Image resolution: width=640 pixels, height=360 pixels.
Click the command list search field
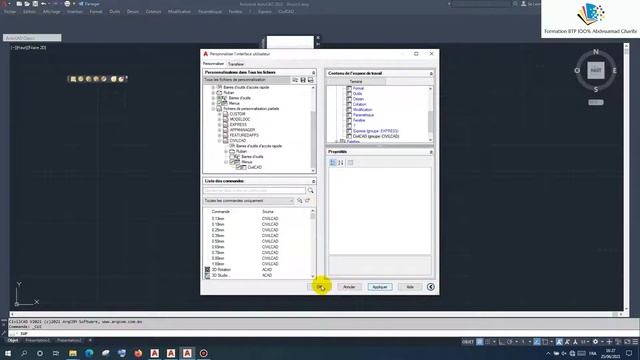254,191
